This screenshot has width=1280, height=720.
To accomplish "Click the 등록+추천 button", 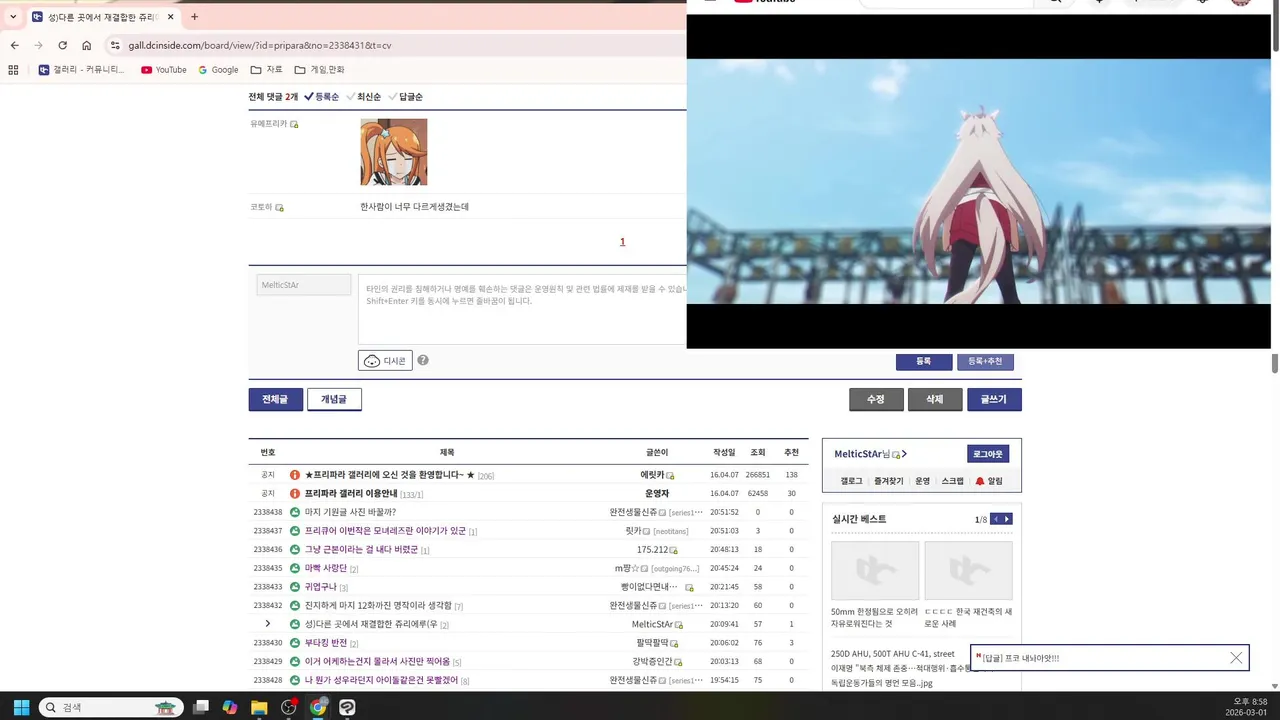I will pos(985,361).
